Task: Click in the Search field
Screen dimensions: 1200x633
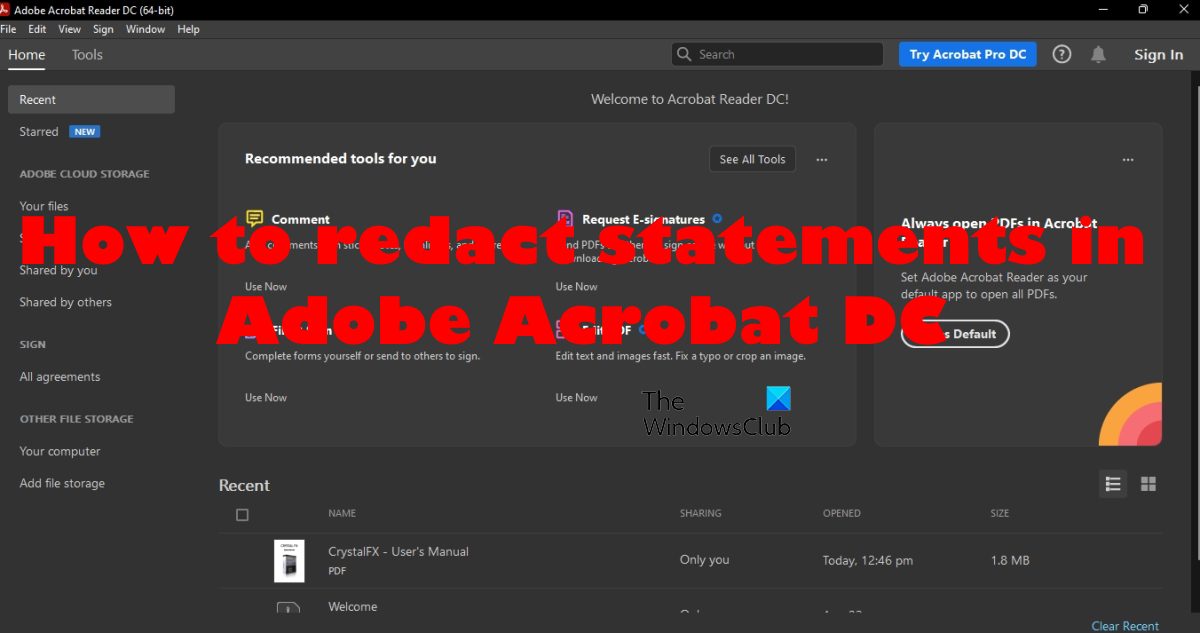Action: 777,54
